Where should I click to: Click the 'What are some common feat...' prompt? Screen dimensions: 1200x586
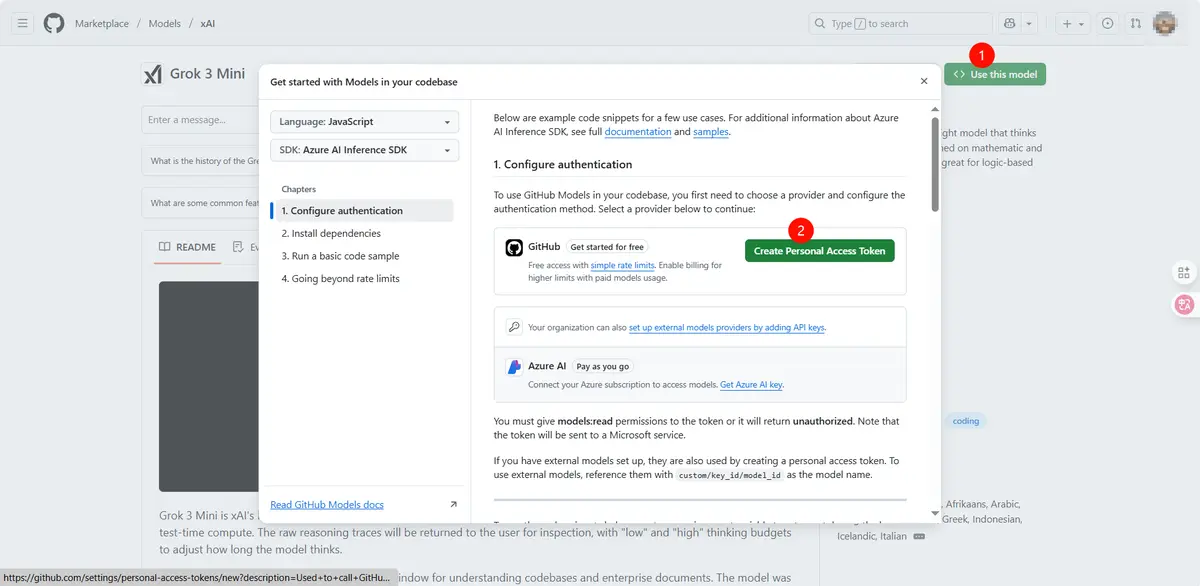(201, 203)
